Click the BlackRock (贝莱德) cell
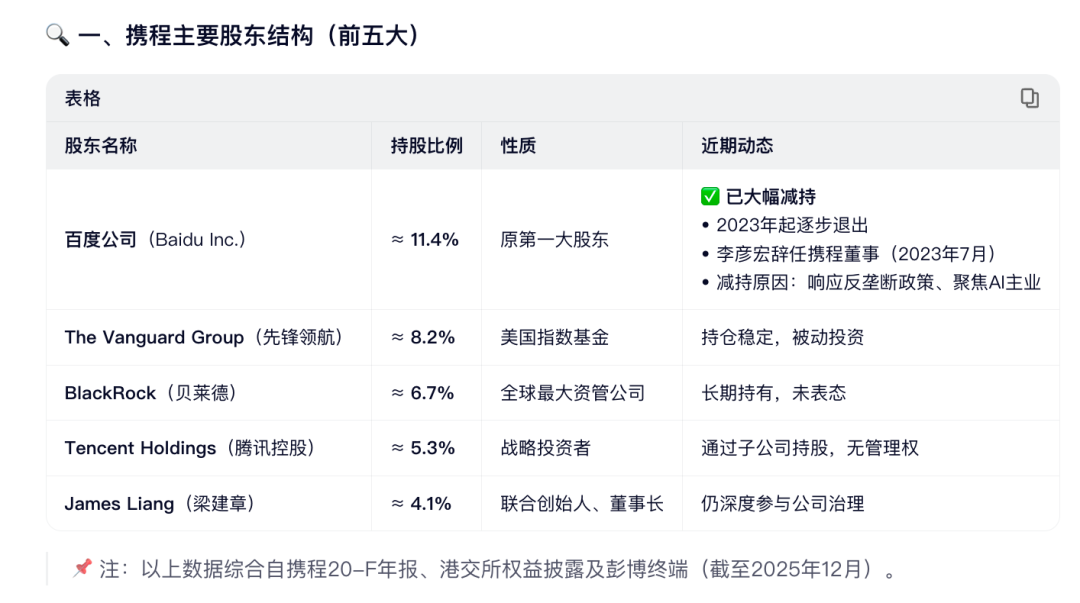The height and width of the screenshot is (603, 1080). [151, 393]
